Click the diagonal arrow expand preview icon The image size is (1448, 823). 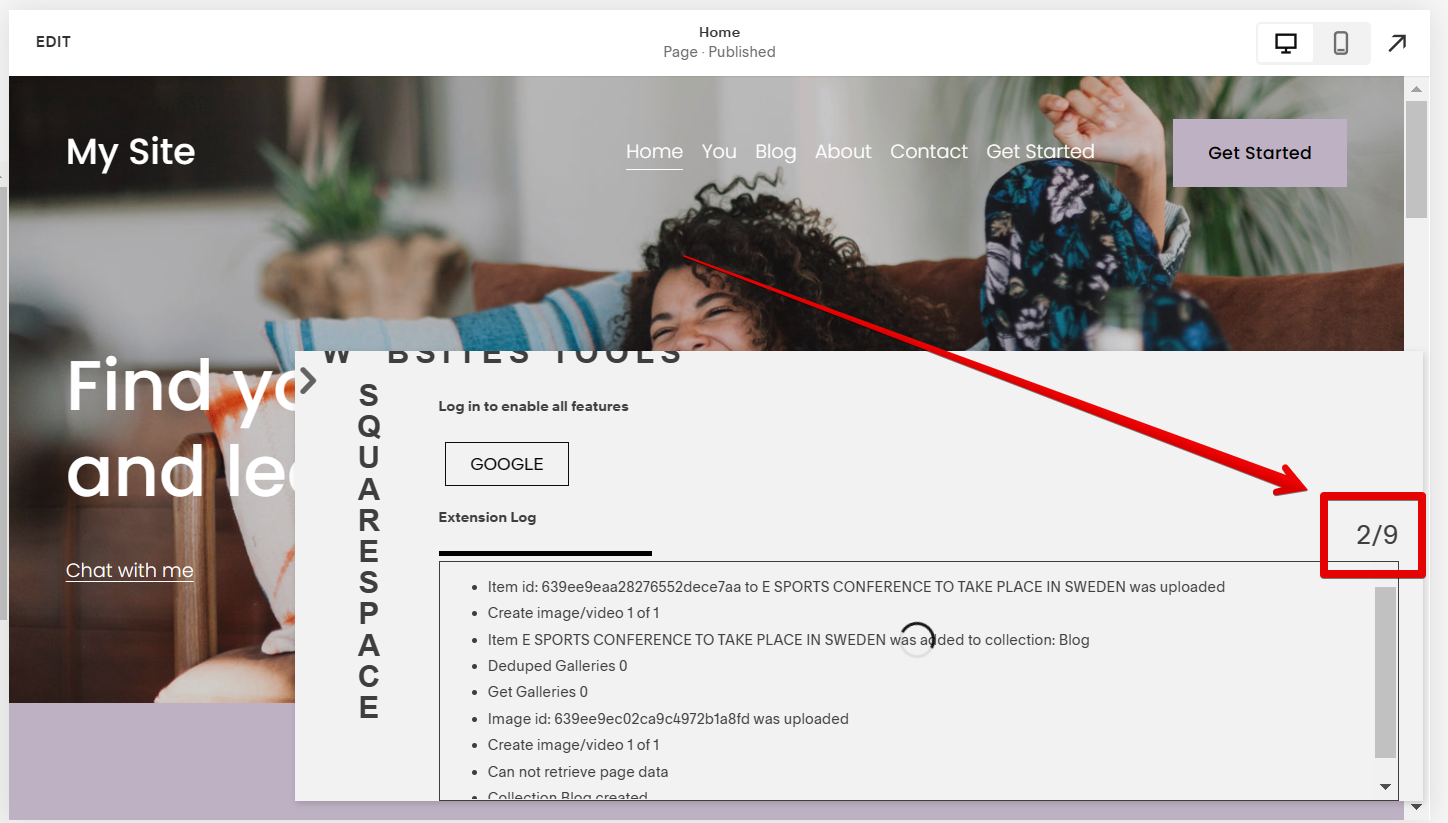pyautogui.click(x=1397, y=43)
